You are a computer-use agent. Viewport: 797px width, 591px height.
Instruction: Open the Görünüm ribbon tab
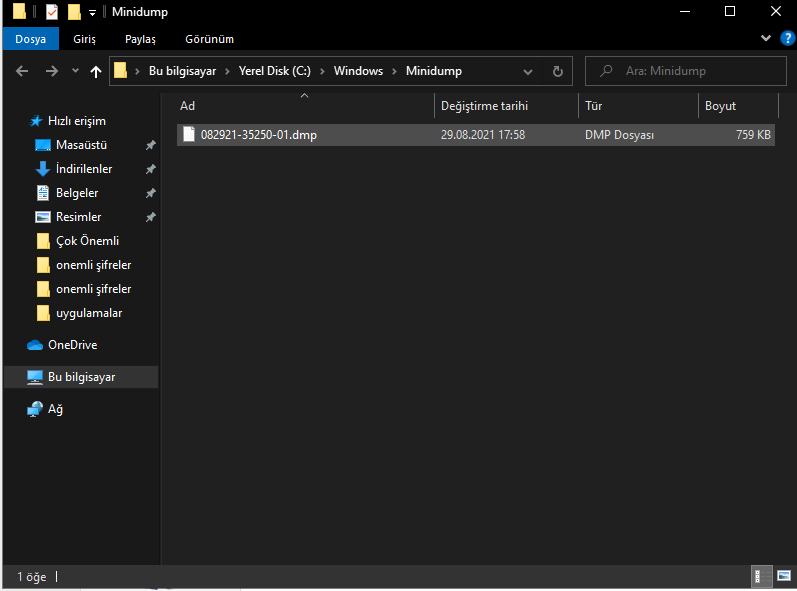(209, 39)
